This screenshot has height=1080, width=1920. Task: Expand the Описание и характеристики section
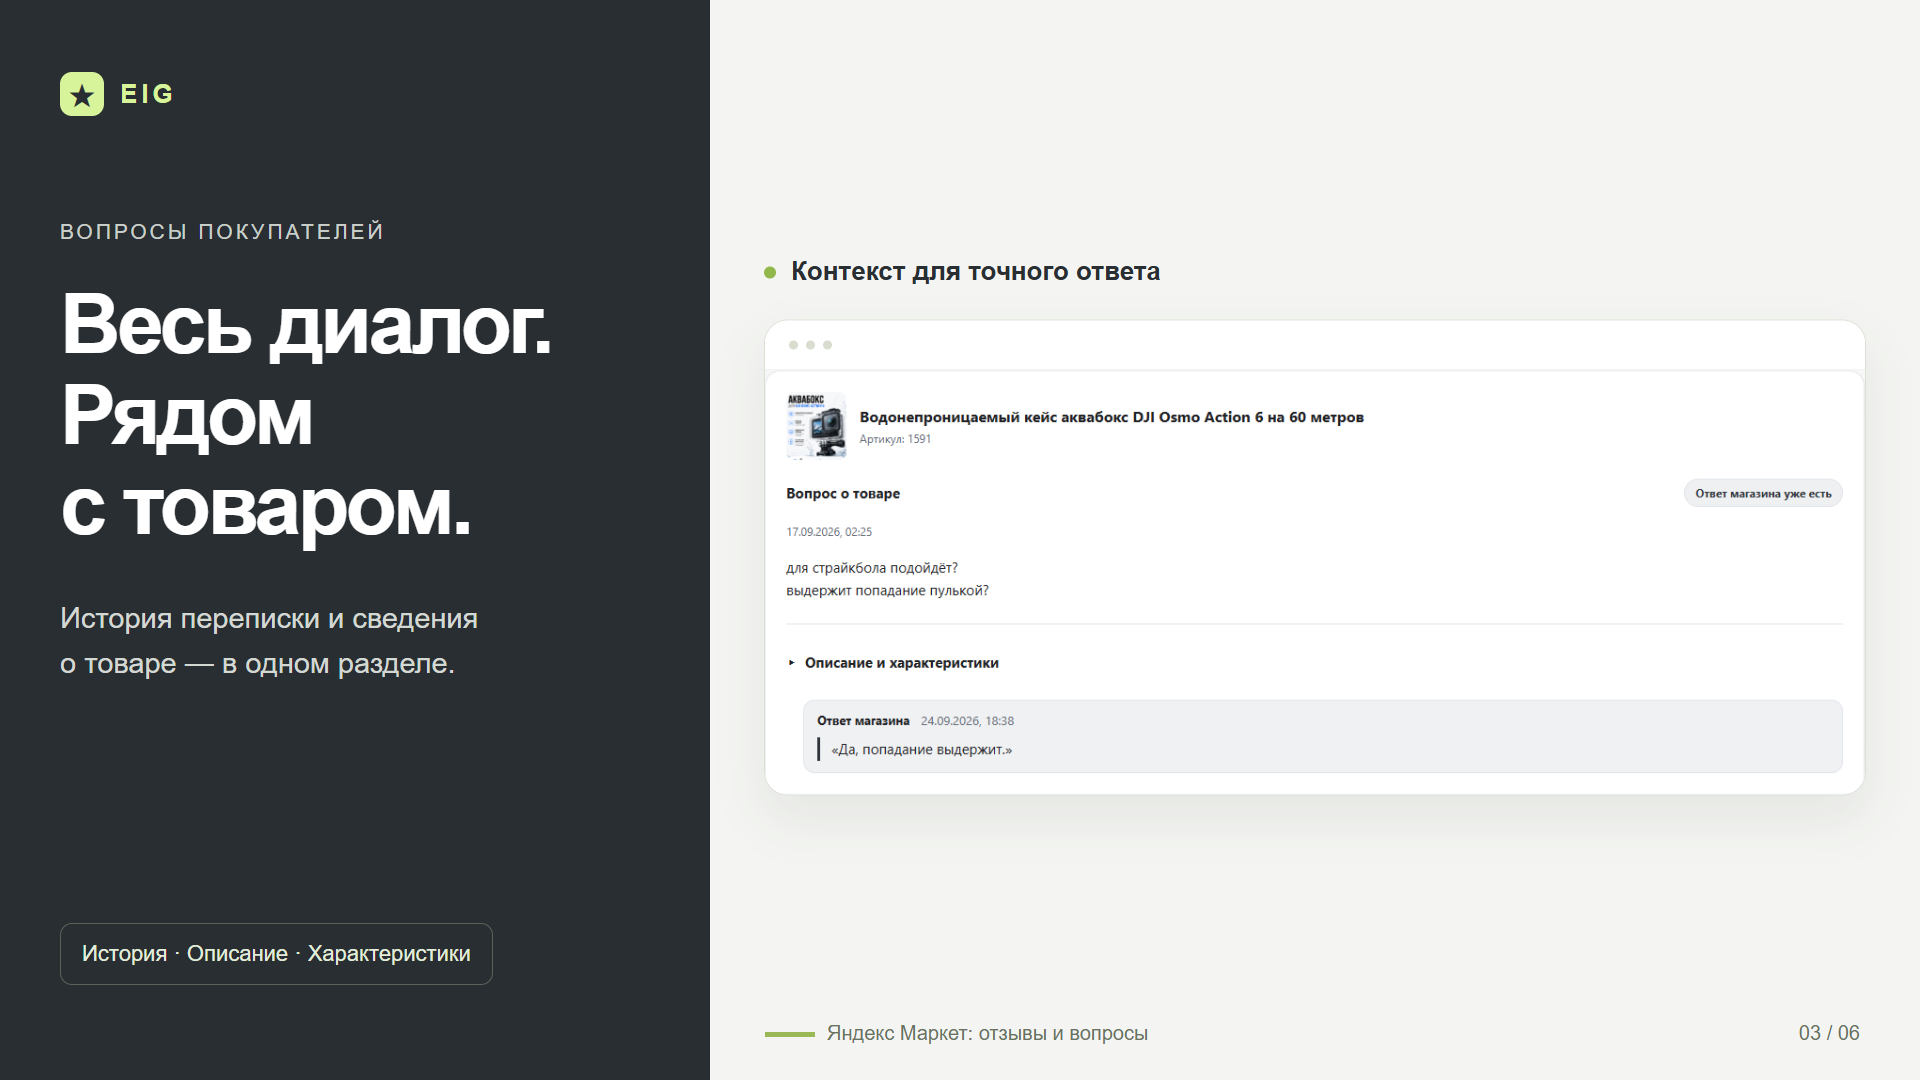point(892,663)
